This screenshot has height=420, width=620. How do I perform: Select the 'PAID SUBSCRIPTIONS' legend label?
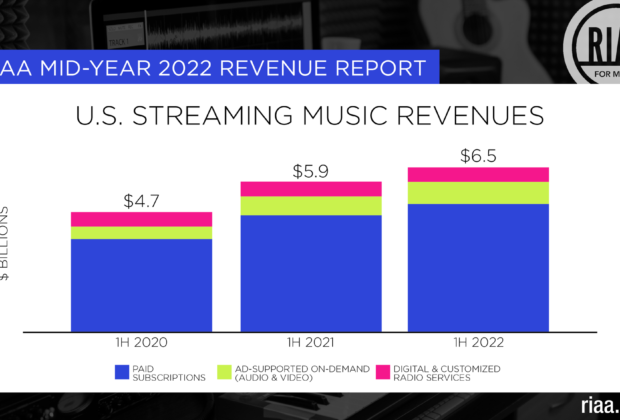point(169,373)
